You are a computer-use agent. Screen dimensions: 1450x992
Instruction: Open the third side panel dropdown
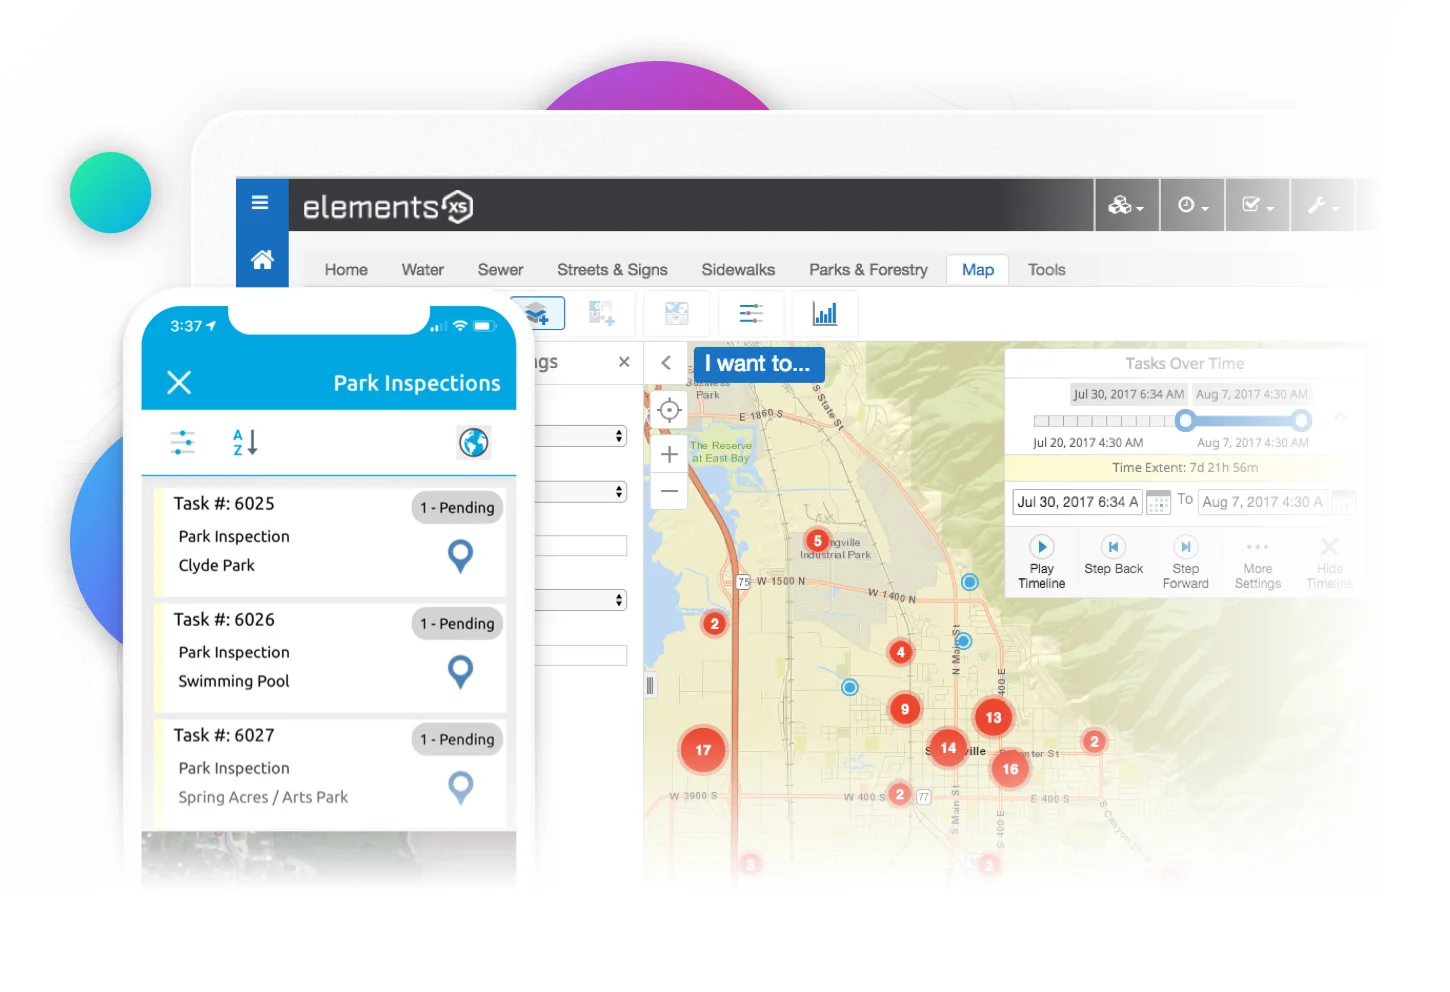580,600
